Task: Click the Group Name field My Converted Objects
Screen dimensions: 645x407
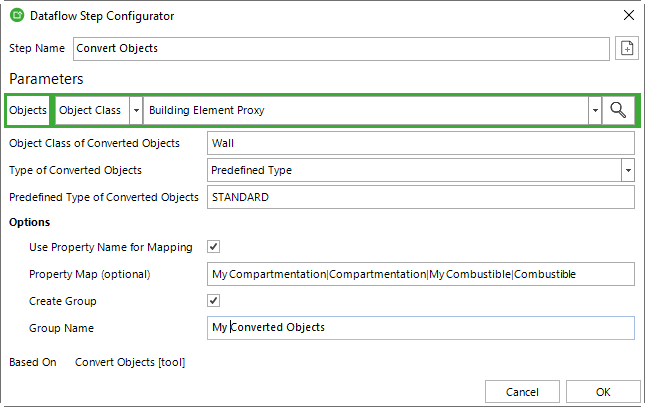Action: pos(420,328)
